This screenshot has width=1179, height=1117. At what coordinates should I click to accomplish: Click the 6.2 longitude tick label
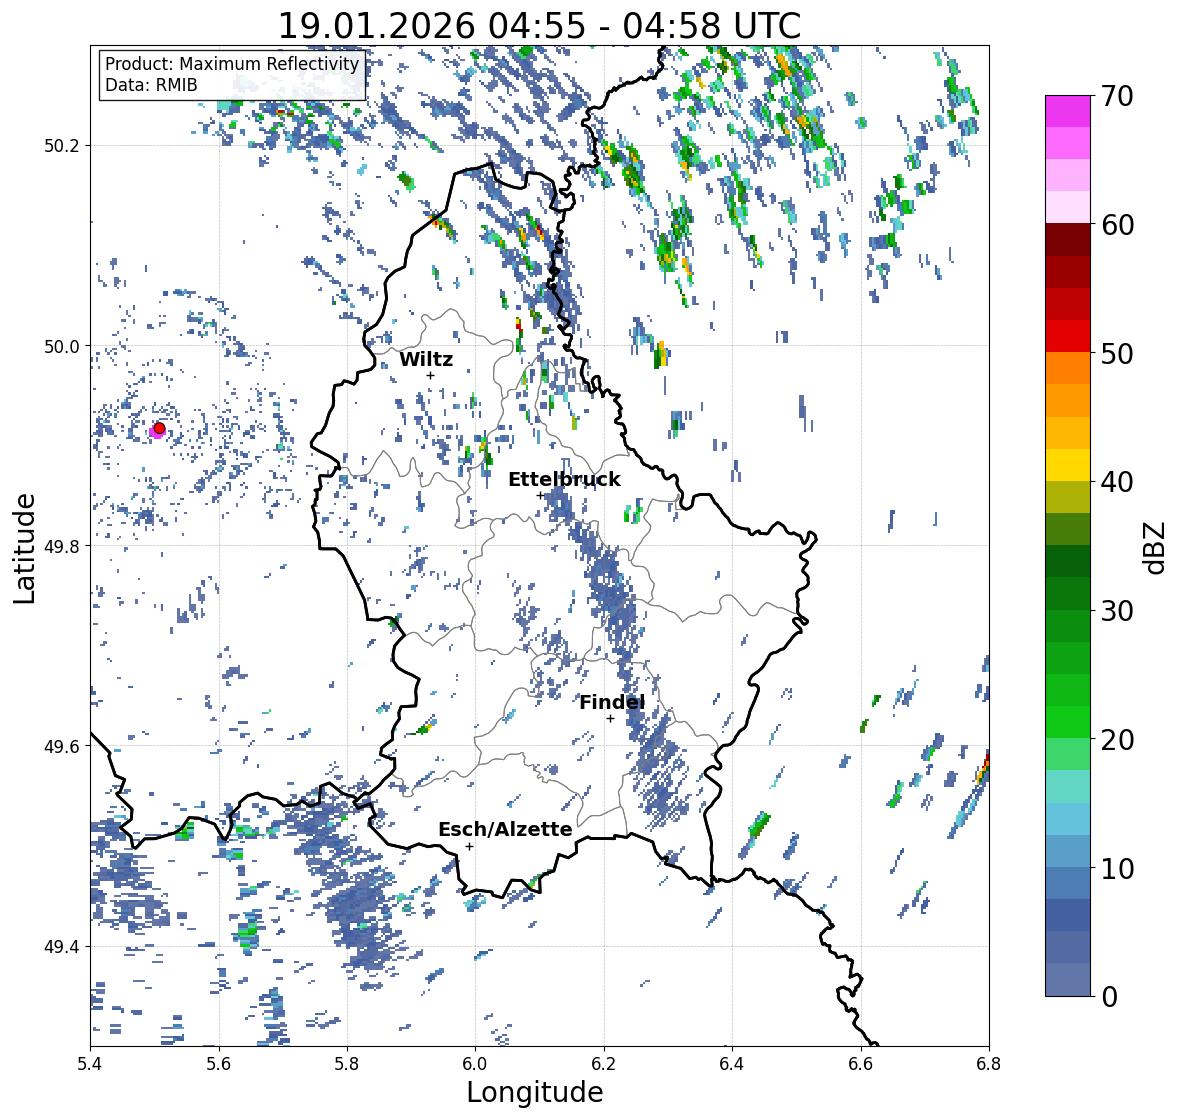(604, 1063)
